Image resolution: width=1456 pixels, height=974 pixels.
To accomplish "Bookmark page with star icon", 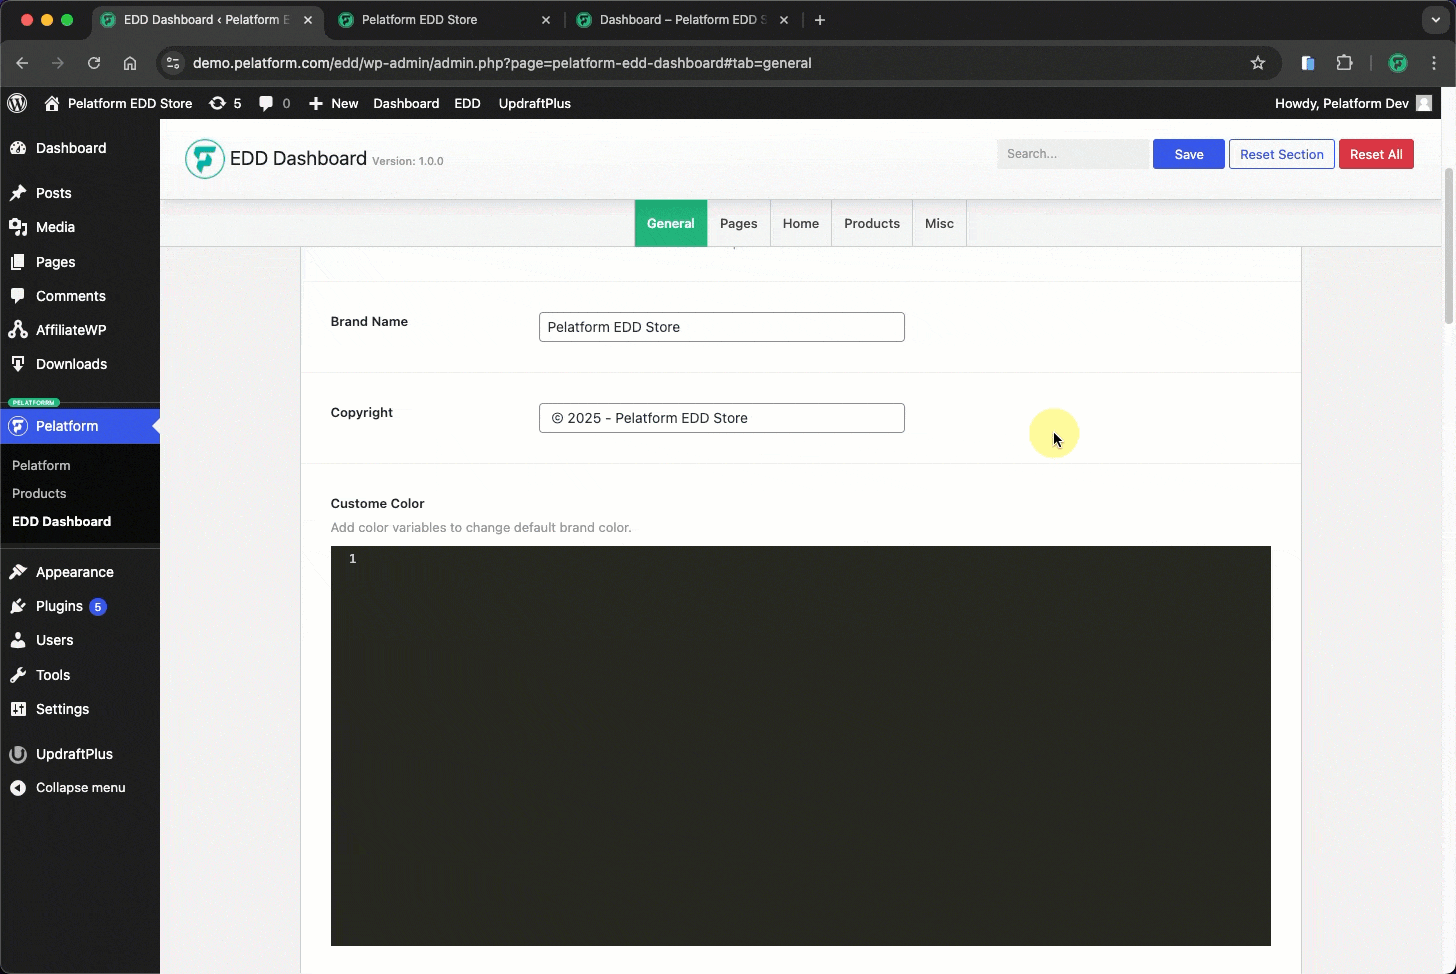I will [1258, 63].
